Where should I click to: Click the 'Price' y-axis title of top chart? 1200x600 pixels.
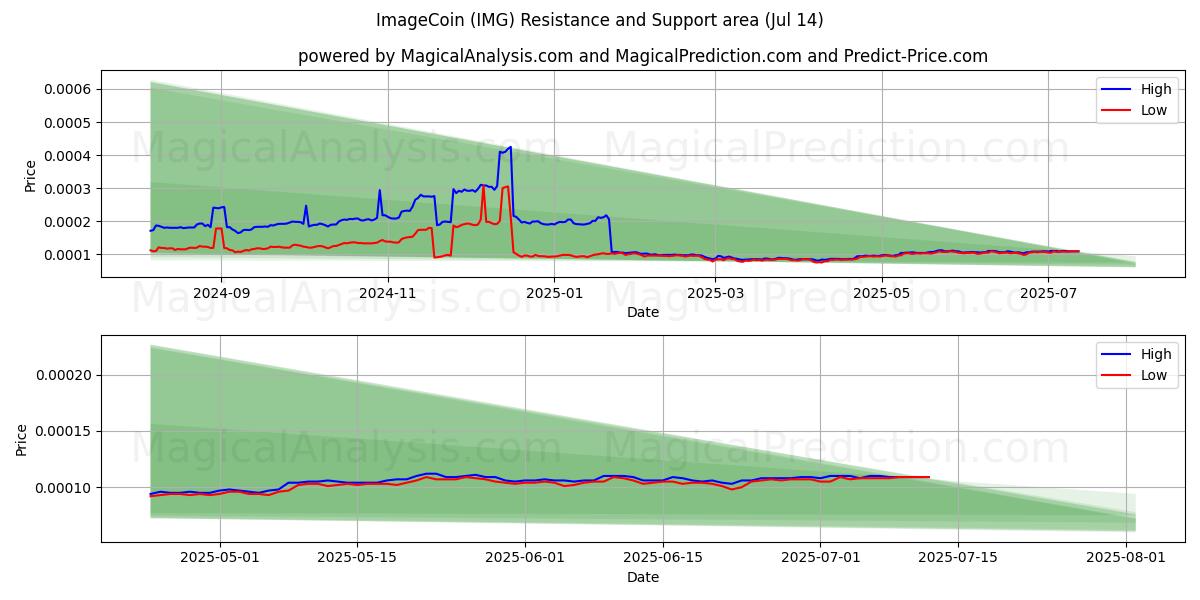tap(30, 176)
